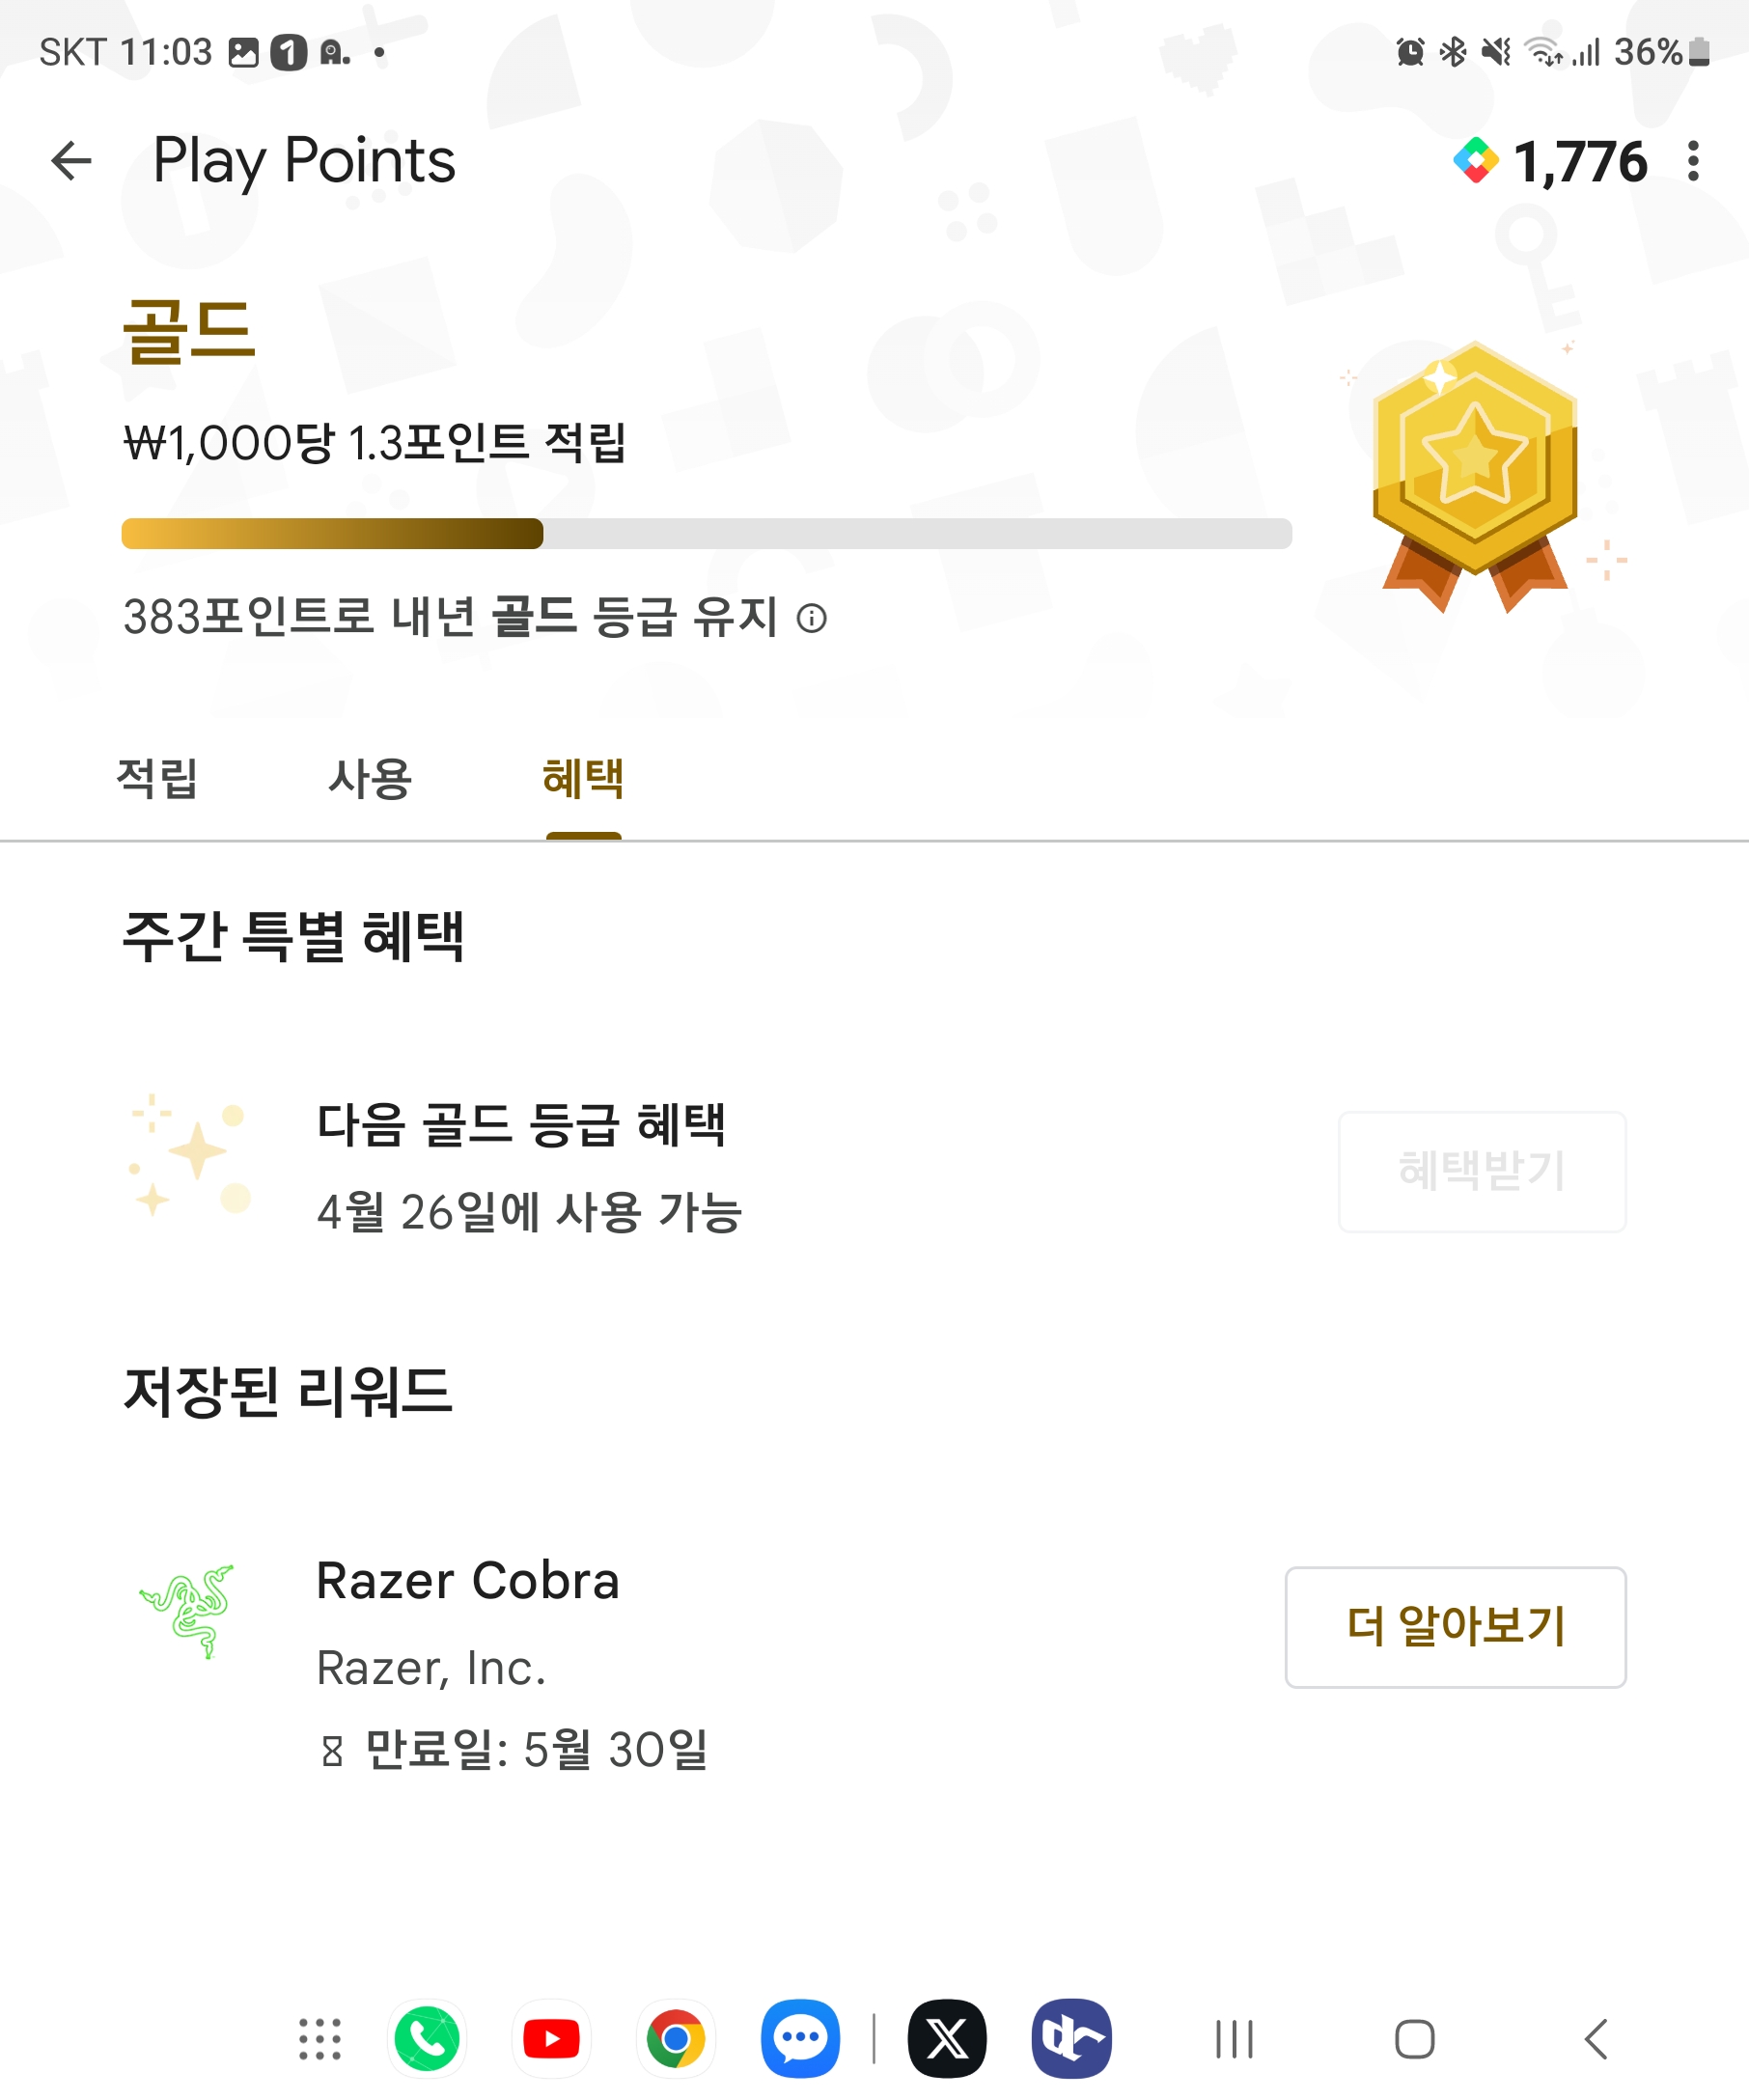Launch the X app from the dock
Image resolution: width=1749 pixels, height=2100 pixels.
[x=947, y=2039]
